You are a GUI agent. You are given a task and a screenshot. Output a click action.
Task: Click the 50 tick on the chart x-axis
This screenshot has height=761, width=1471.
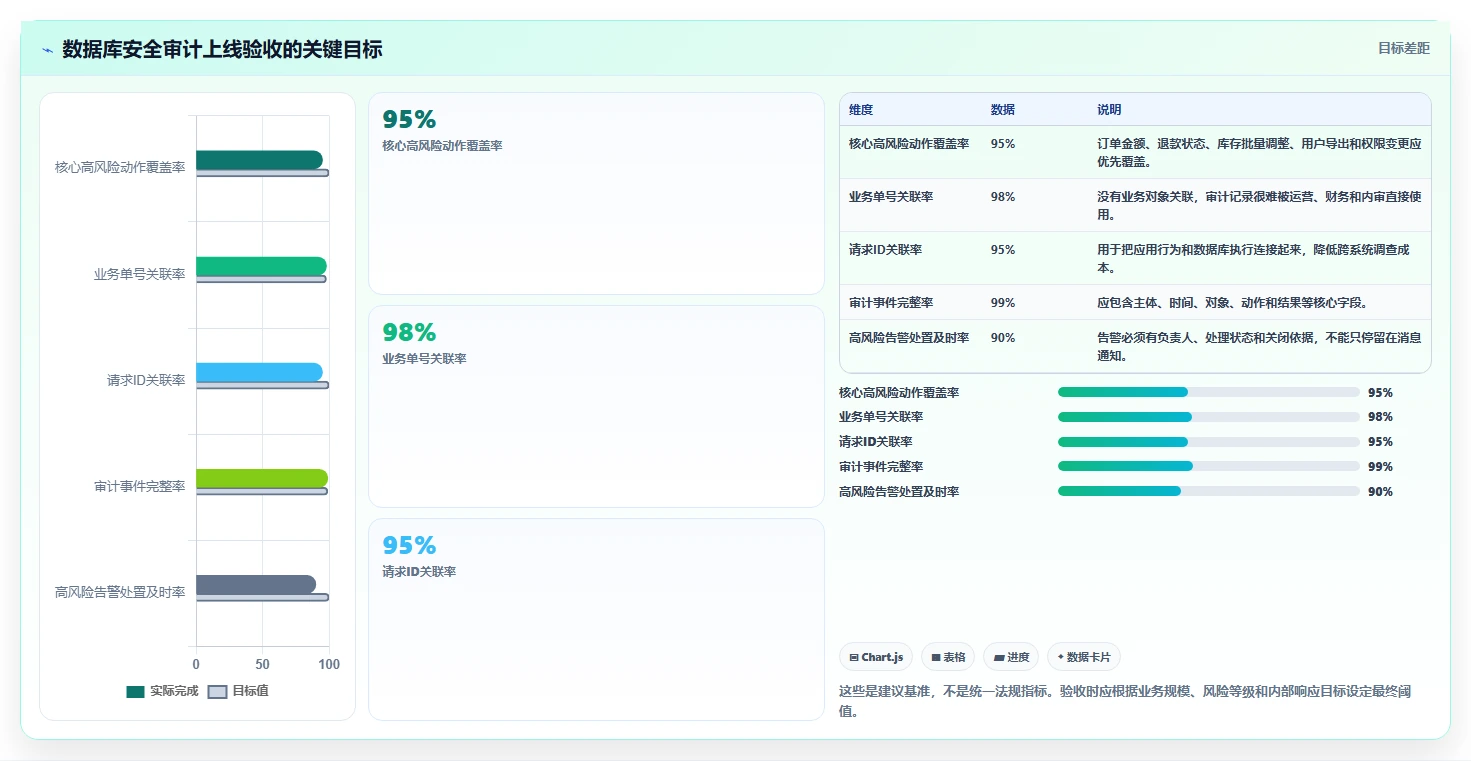point(262,664)
